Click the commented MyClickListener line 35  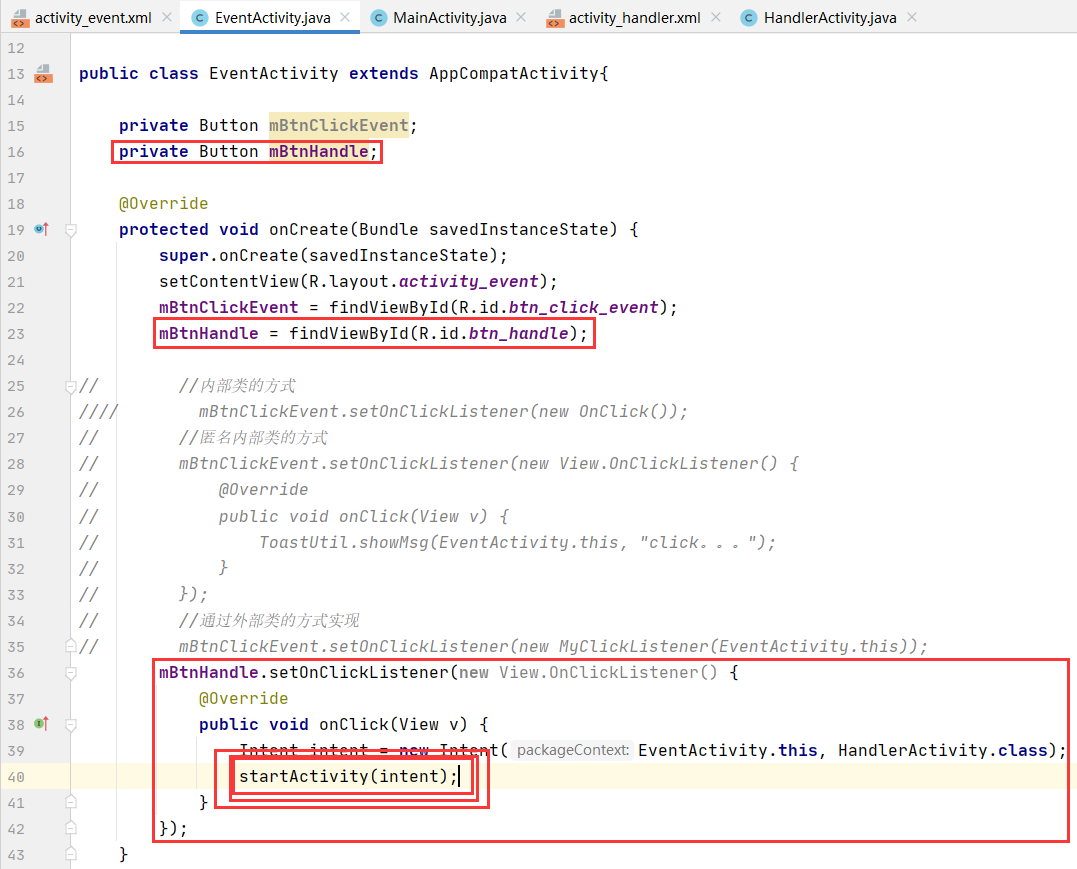point(553,646)
